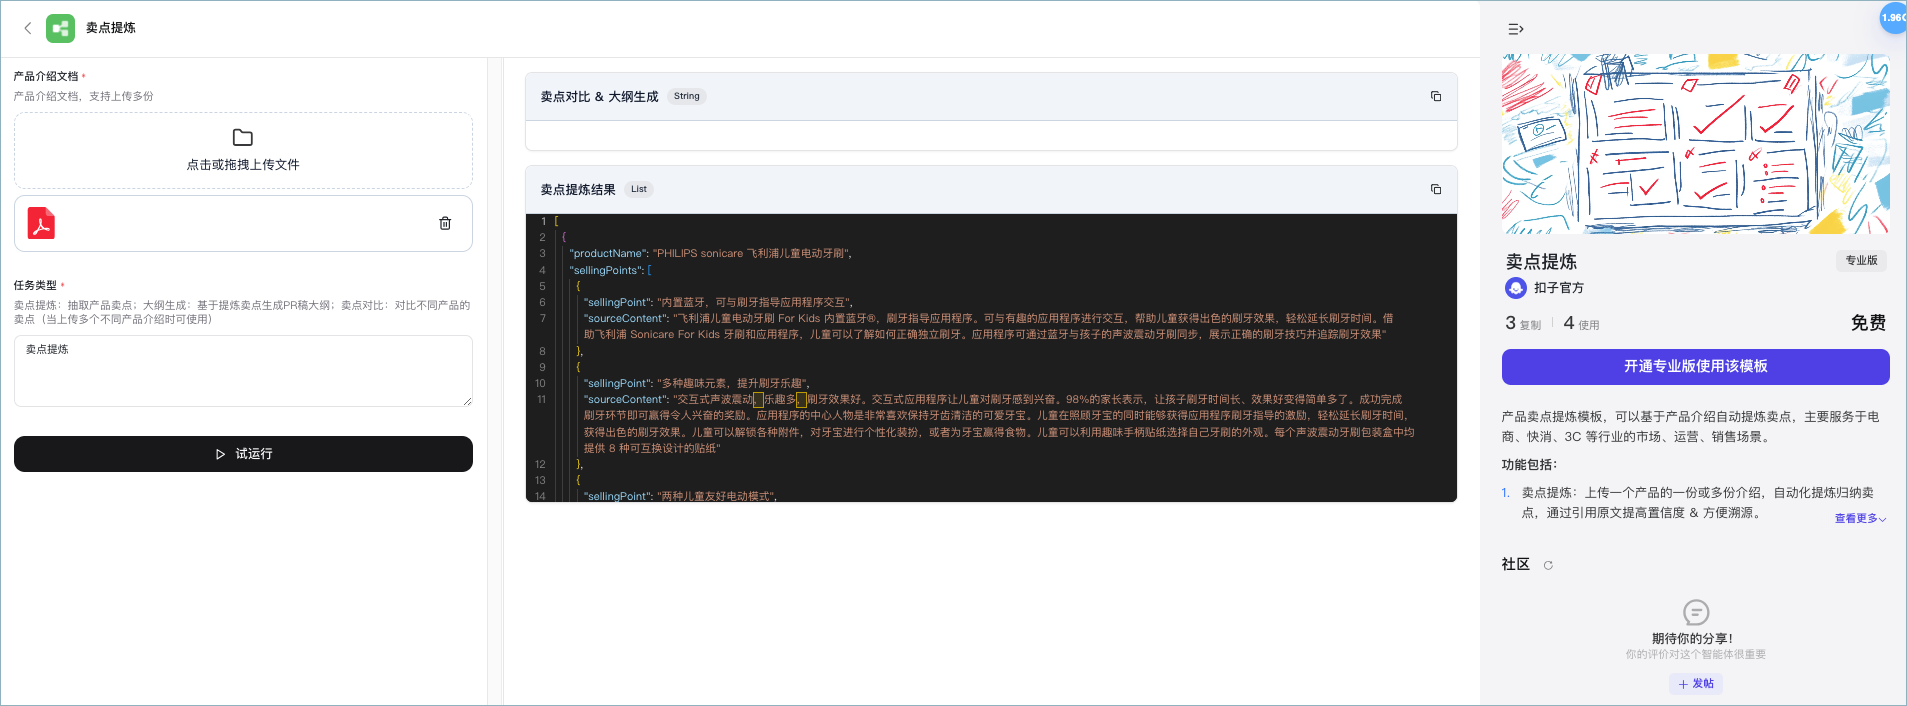Image resolution: width=1907 pixels, height=706 pixels.
Task: Focus the 任务类型 text field
Action: 243,371
